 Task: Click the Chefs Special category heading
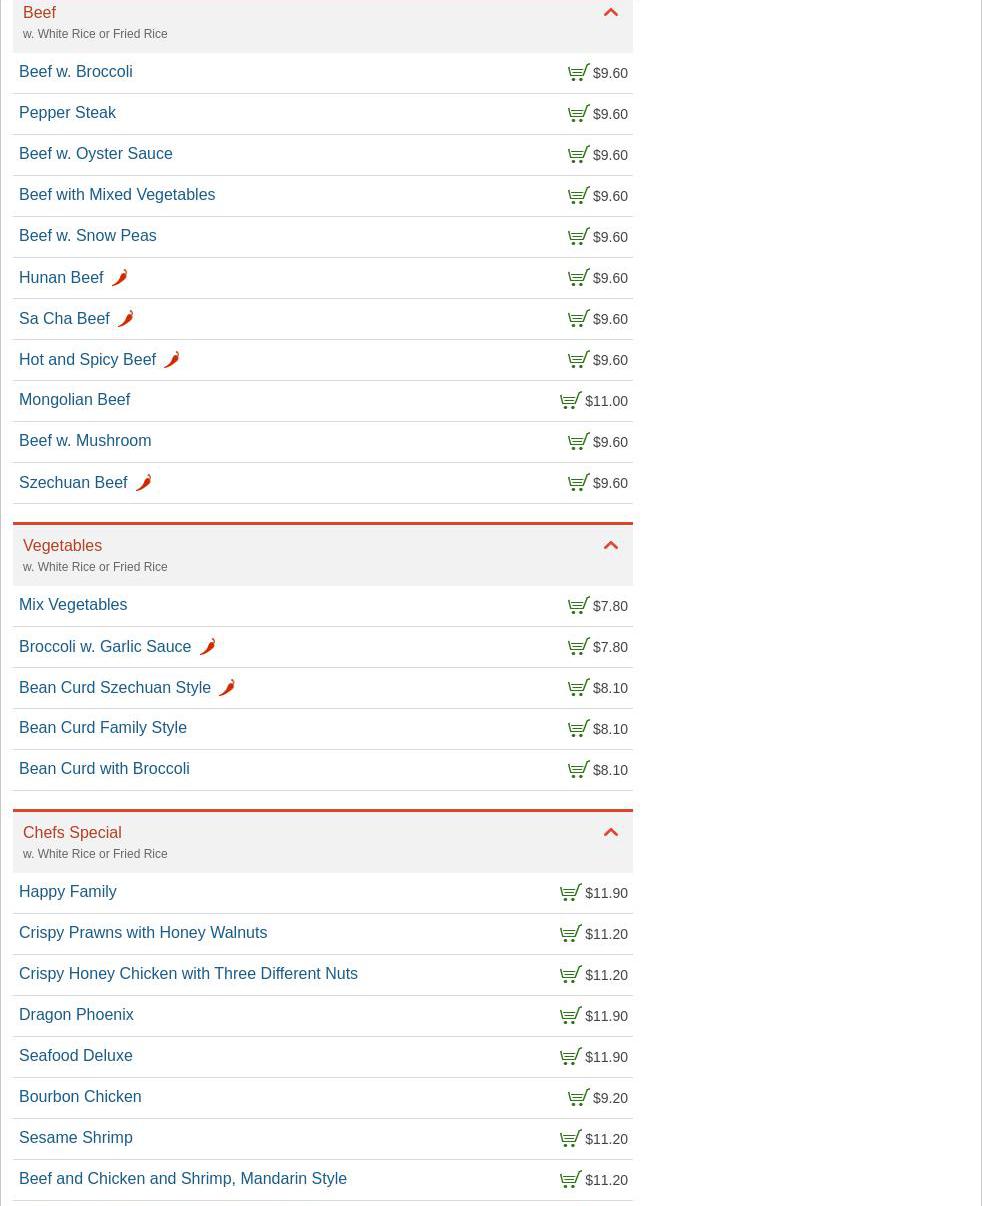coord(72,833)
